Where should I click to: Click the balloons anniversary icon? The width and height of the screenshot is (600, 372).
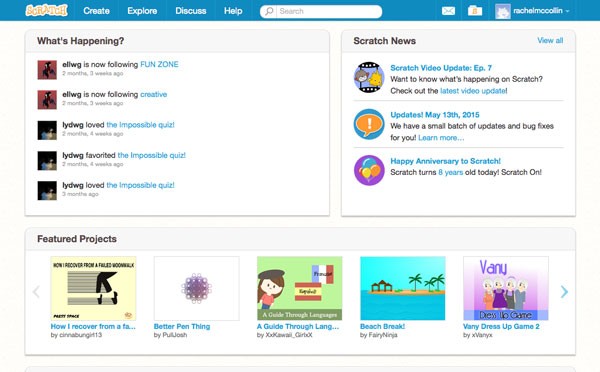pyautogui.click(x=369, y=170)
